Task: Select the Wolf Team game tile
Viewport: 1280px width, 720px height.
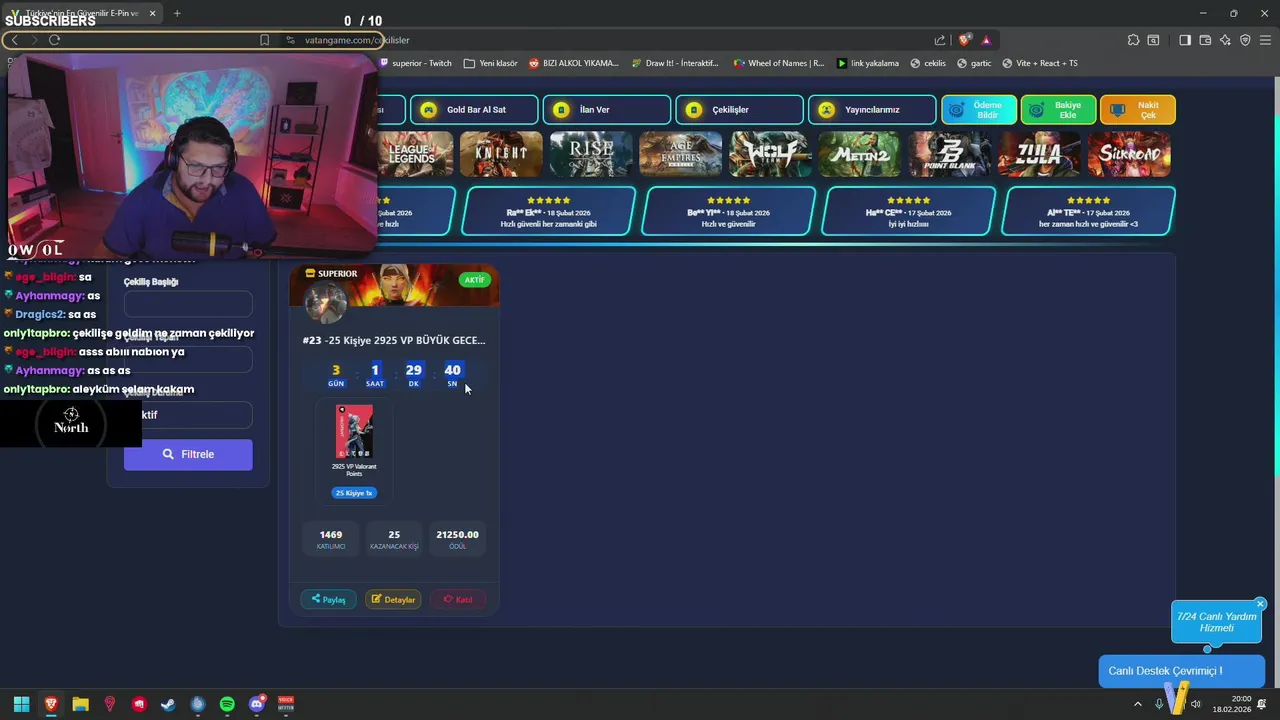Action: 770,154
